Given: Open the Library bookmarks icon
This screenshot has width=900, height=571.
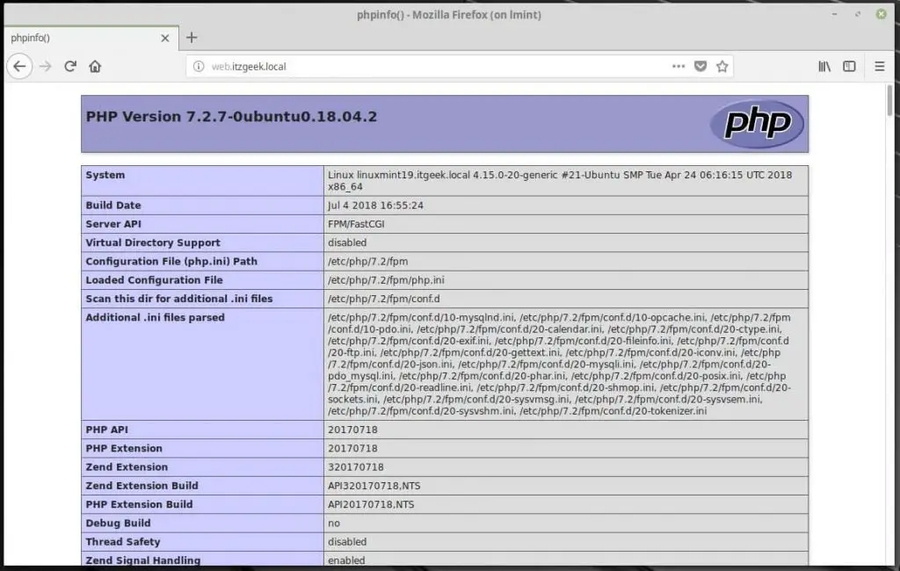Looking at the screenshot, I should (824, 67).
